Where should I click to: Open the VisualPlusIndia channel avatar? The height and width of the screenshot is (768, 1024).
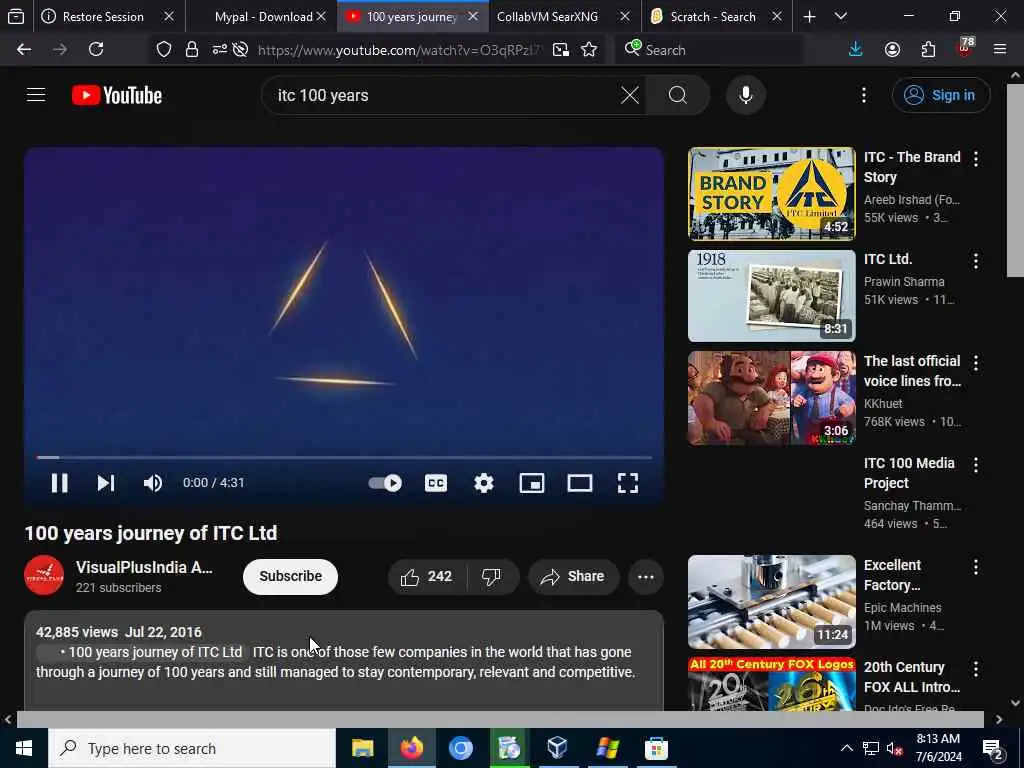44,575
